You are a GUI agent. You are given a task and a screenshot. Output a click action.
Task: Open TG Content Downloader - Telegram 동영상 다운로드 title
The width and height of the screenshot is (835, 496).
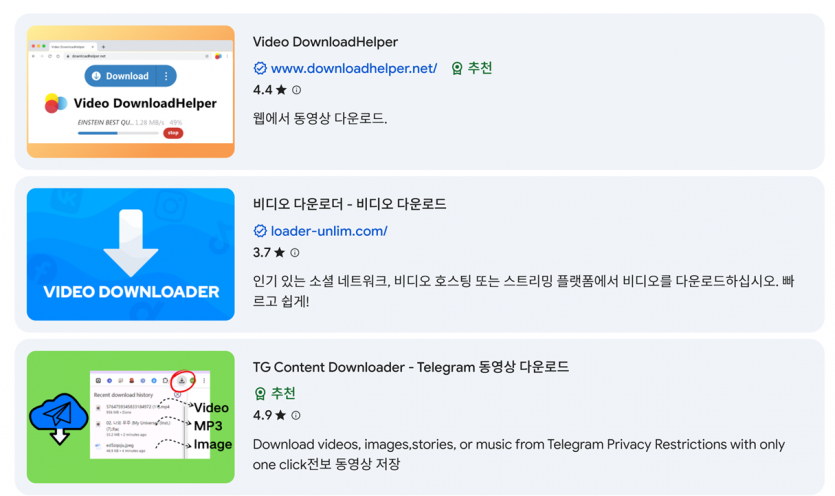(x=410, y=367)
